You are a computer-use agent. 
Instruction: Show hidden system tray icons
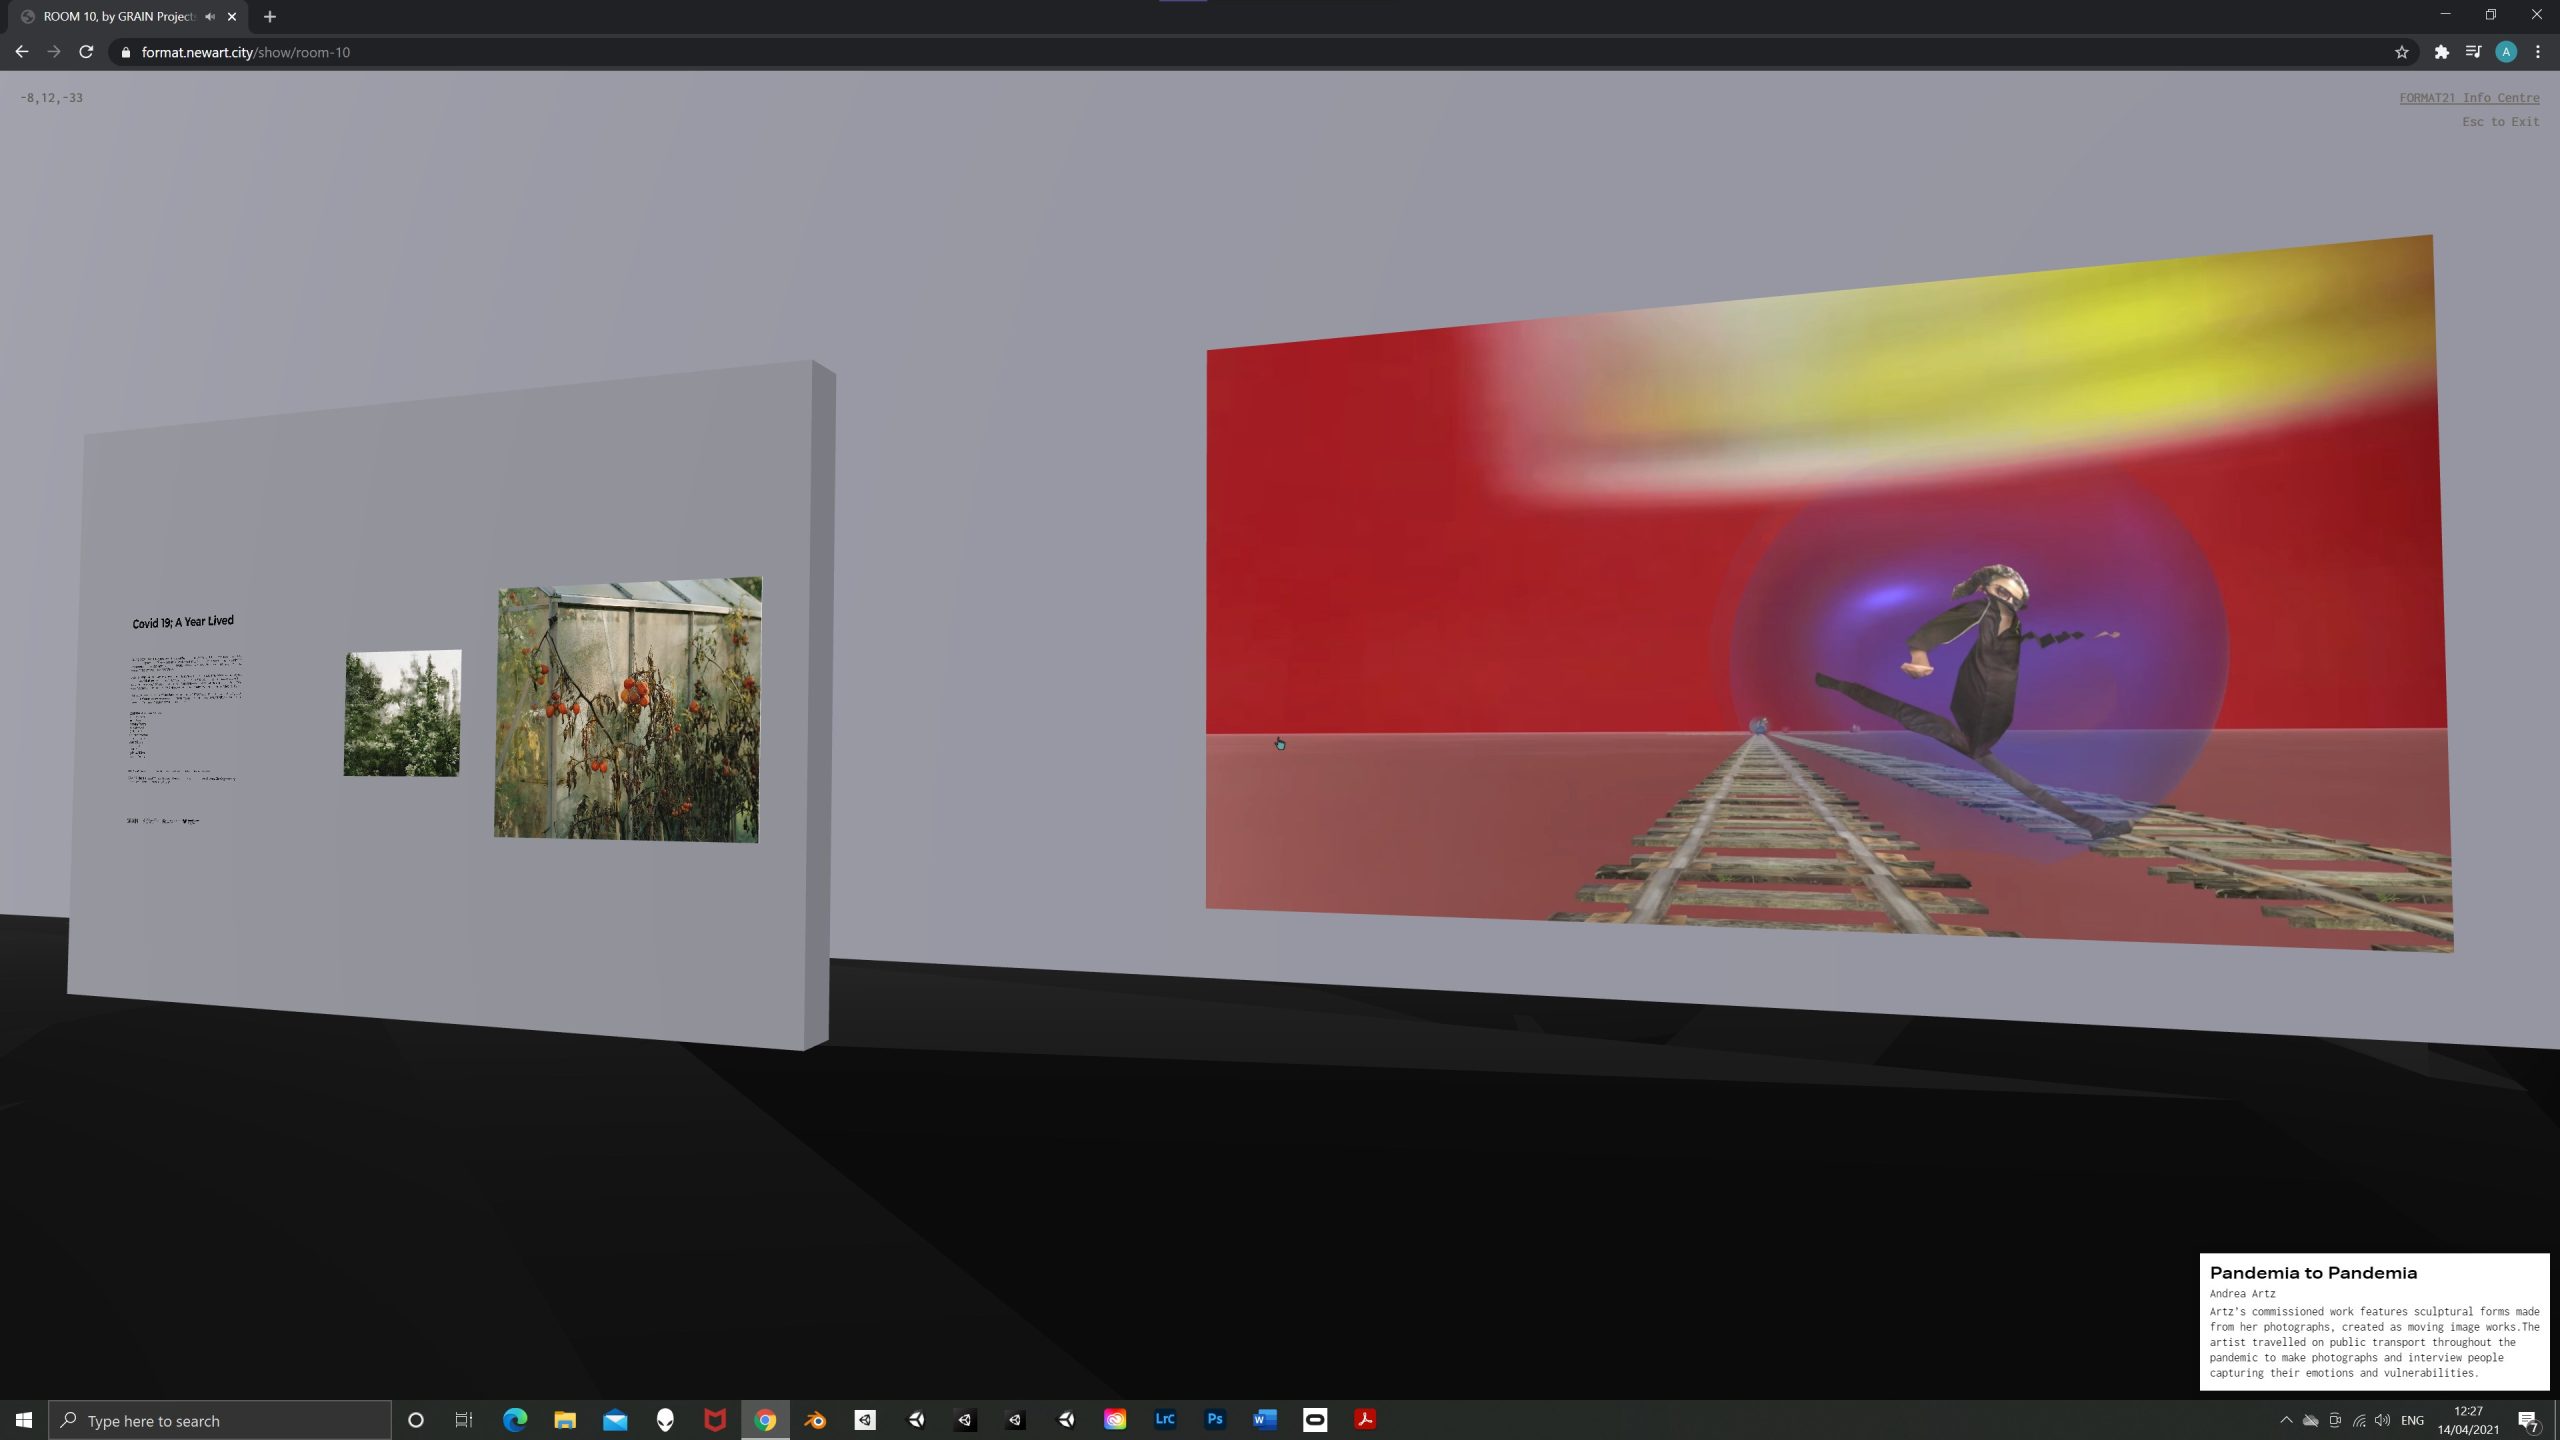click(2286, 1420)
